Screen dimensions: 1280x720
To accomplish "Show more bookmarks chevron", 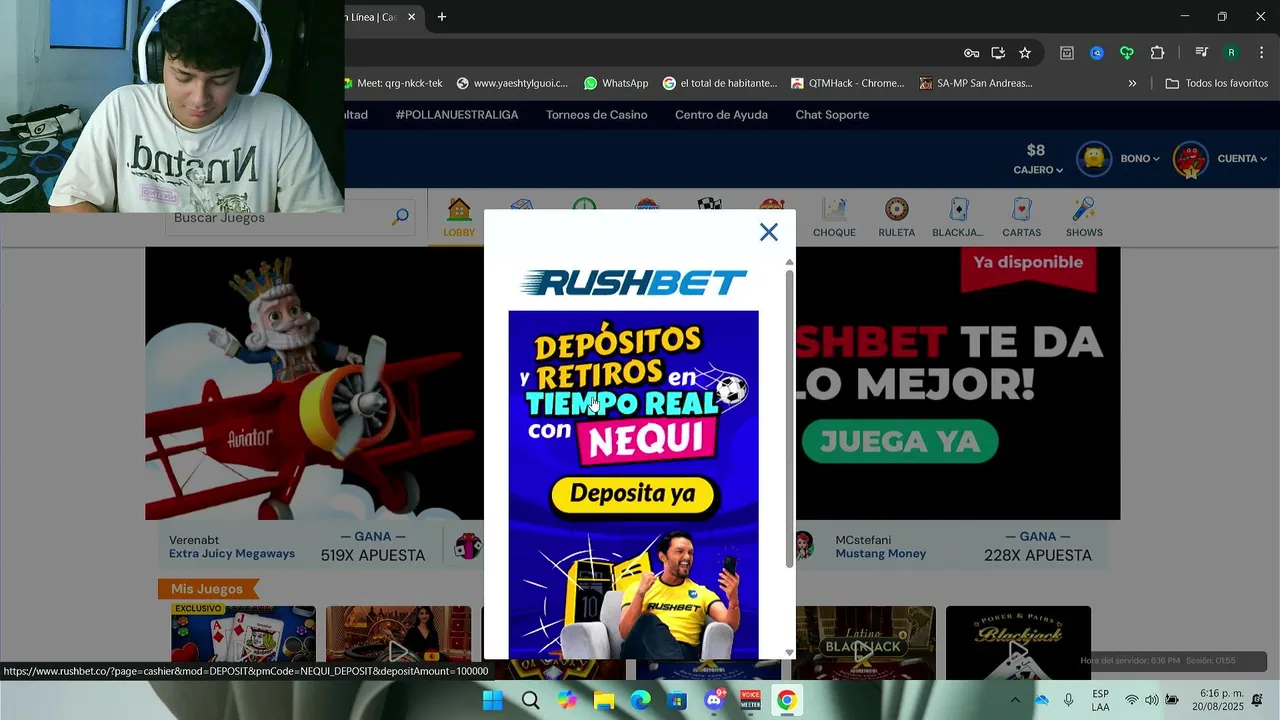I will 1132,83.
